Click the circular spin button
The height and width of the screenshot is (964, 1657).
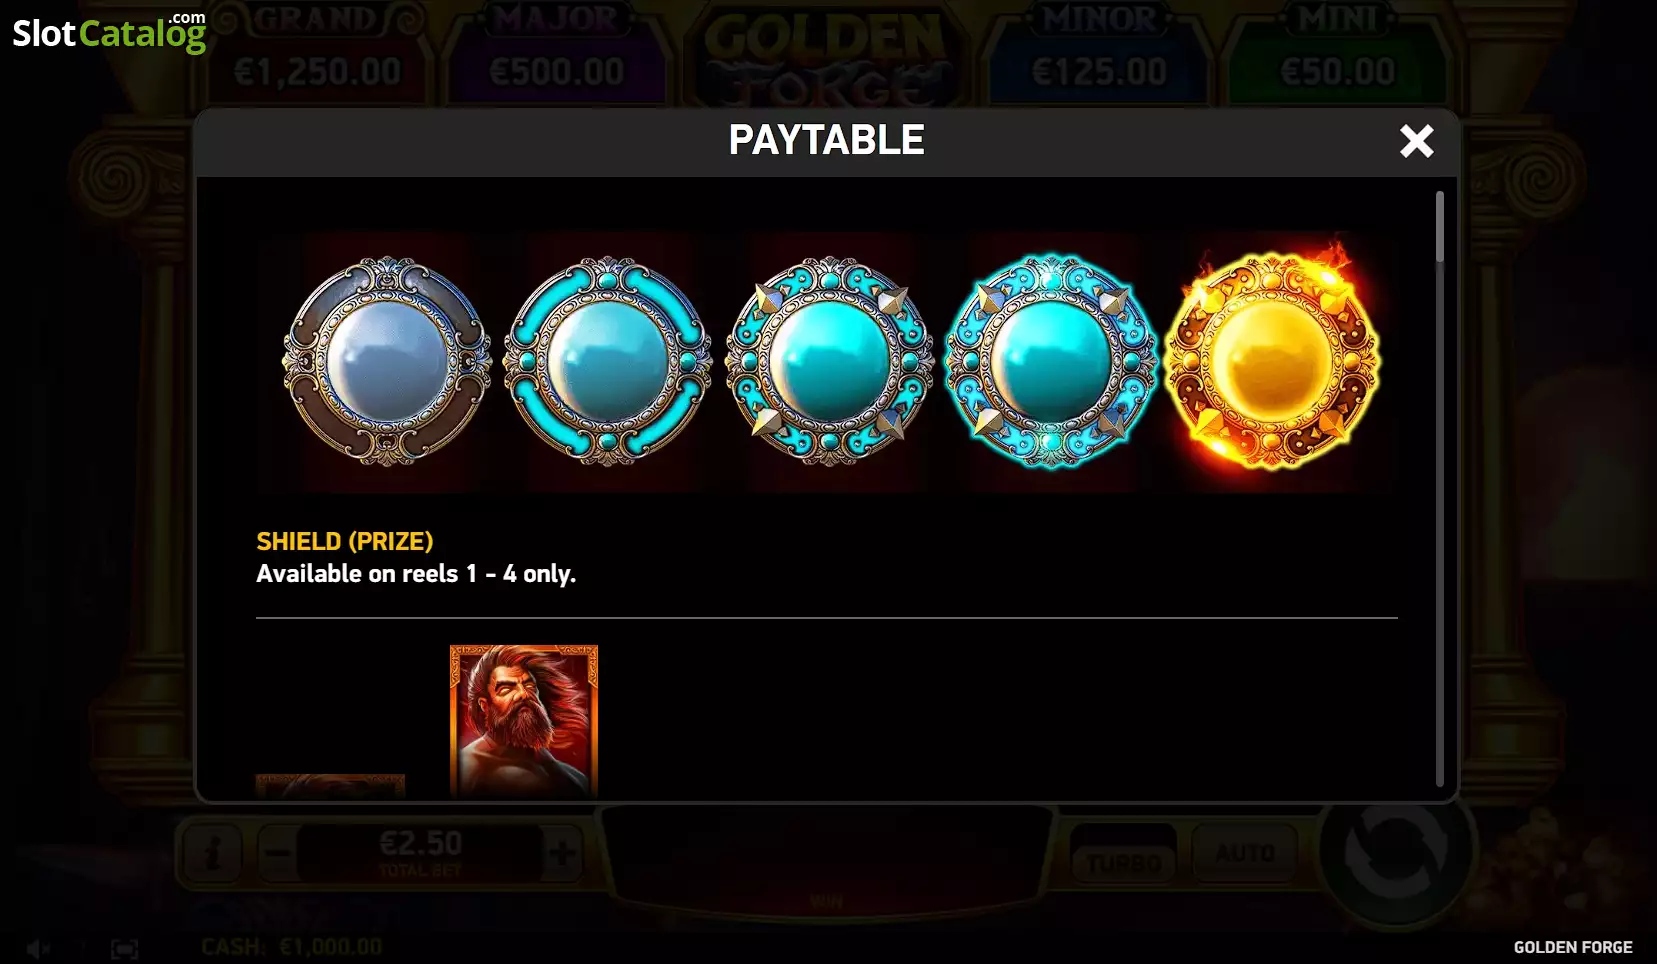coord(1396,850)
